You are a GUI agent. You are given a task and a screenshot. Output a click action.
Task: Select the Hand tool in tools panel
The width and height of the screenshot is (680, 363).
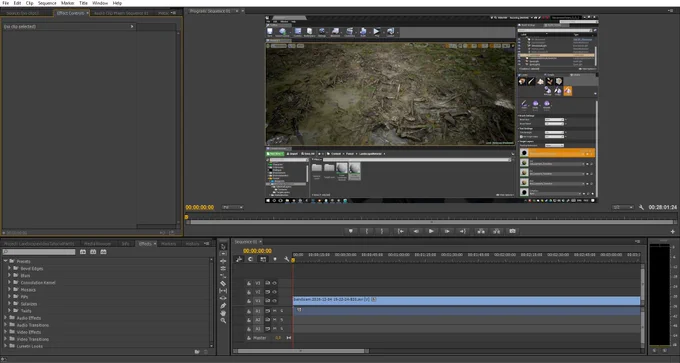[223, 313]
